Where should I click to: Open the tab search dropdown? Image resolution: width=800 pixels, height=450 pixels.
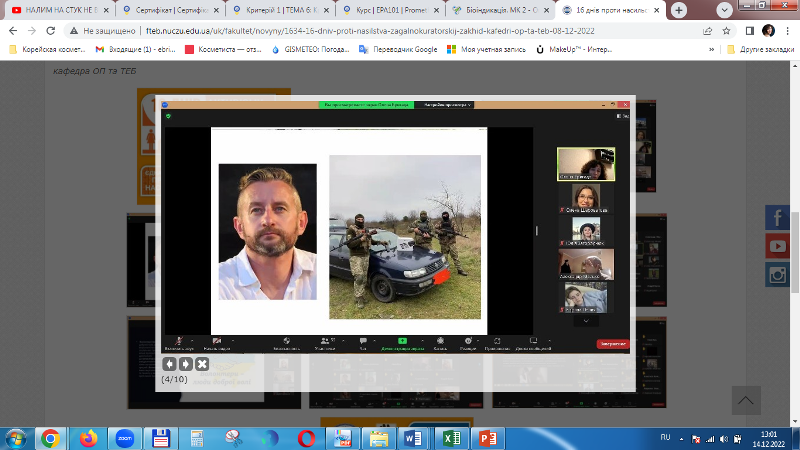(724, 10)
